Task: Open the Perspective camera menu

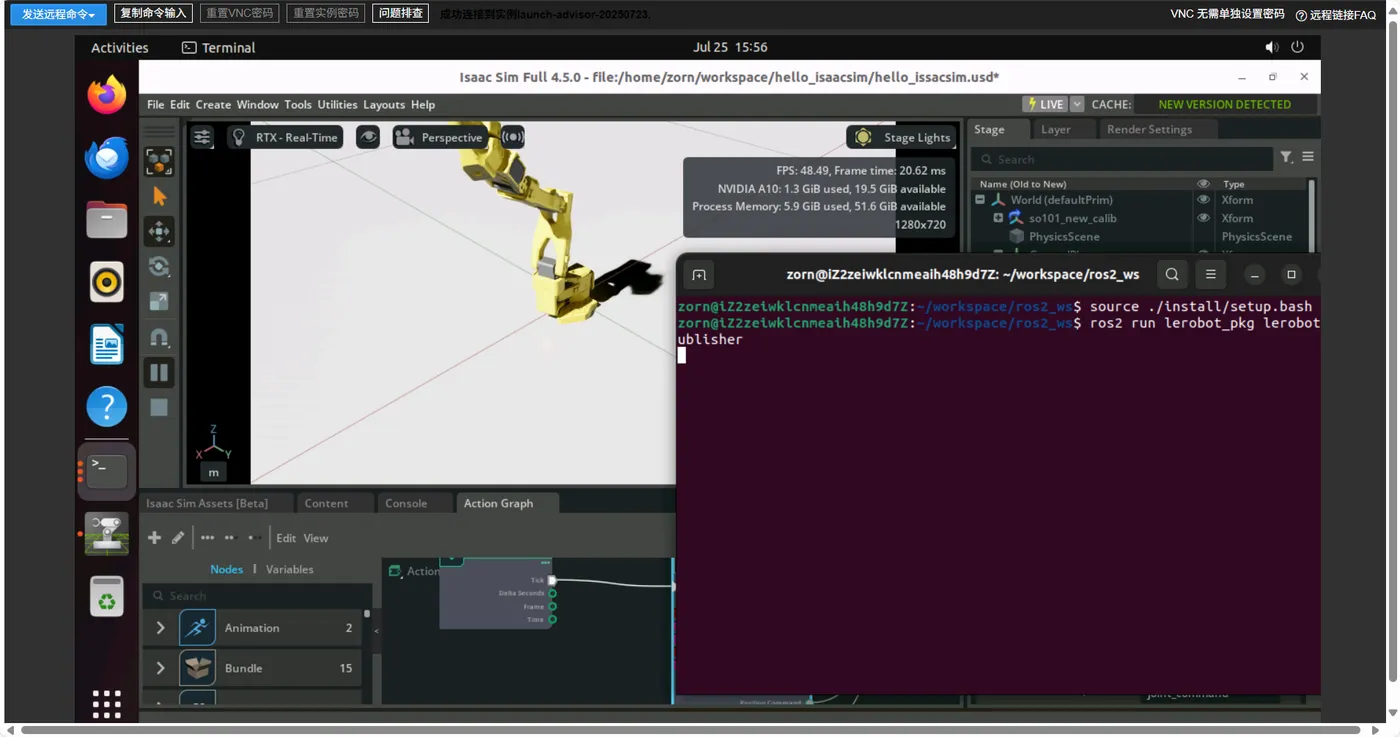Action: tap(439, 137)
